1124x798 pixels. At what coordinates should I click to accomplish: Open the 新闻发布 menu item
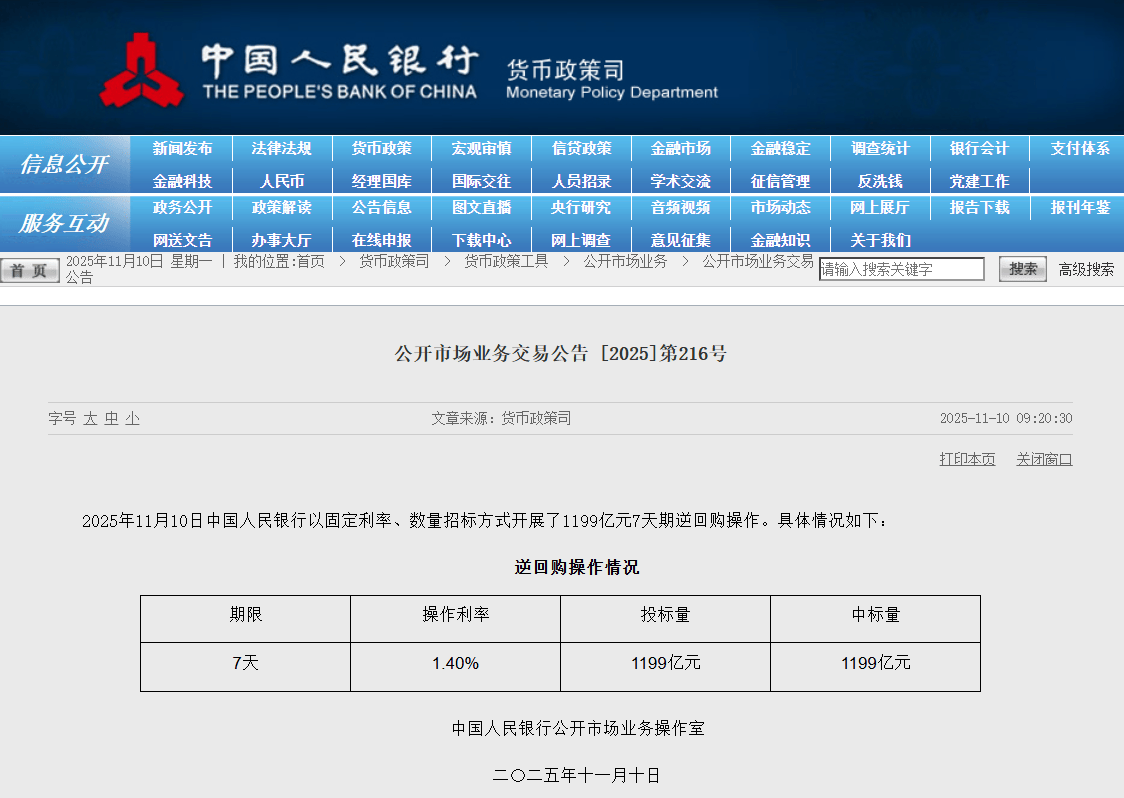click(x=182, y=148)
